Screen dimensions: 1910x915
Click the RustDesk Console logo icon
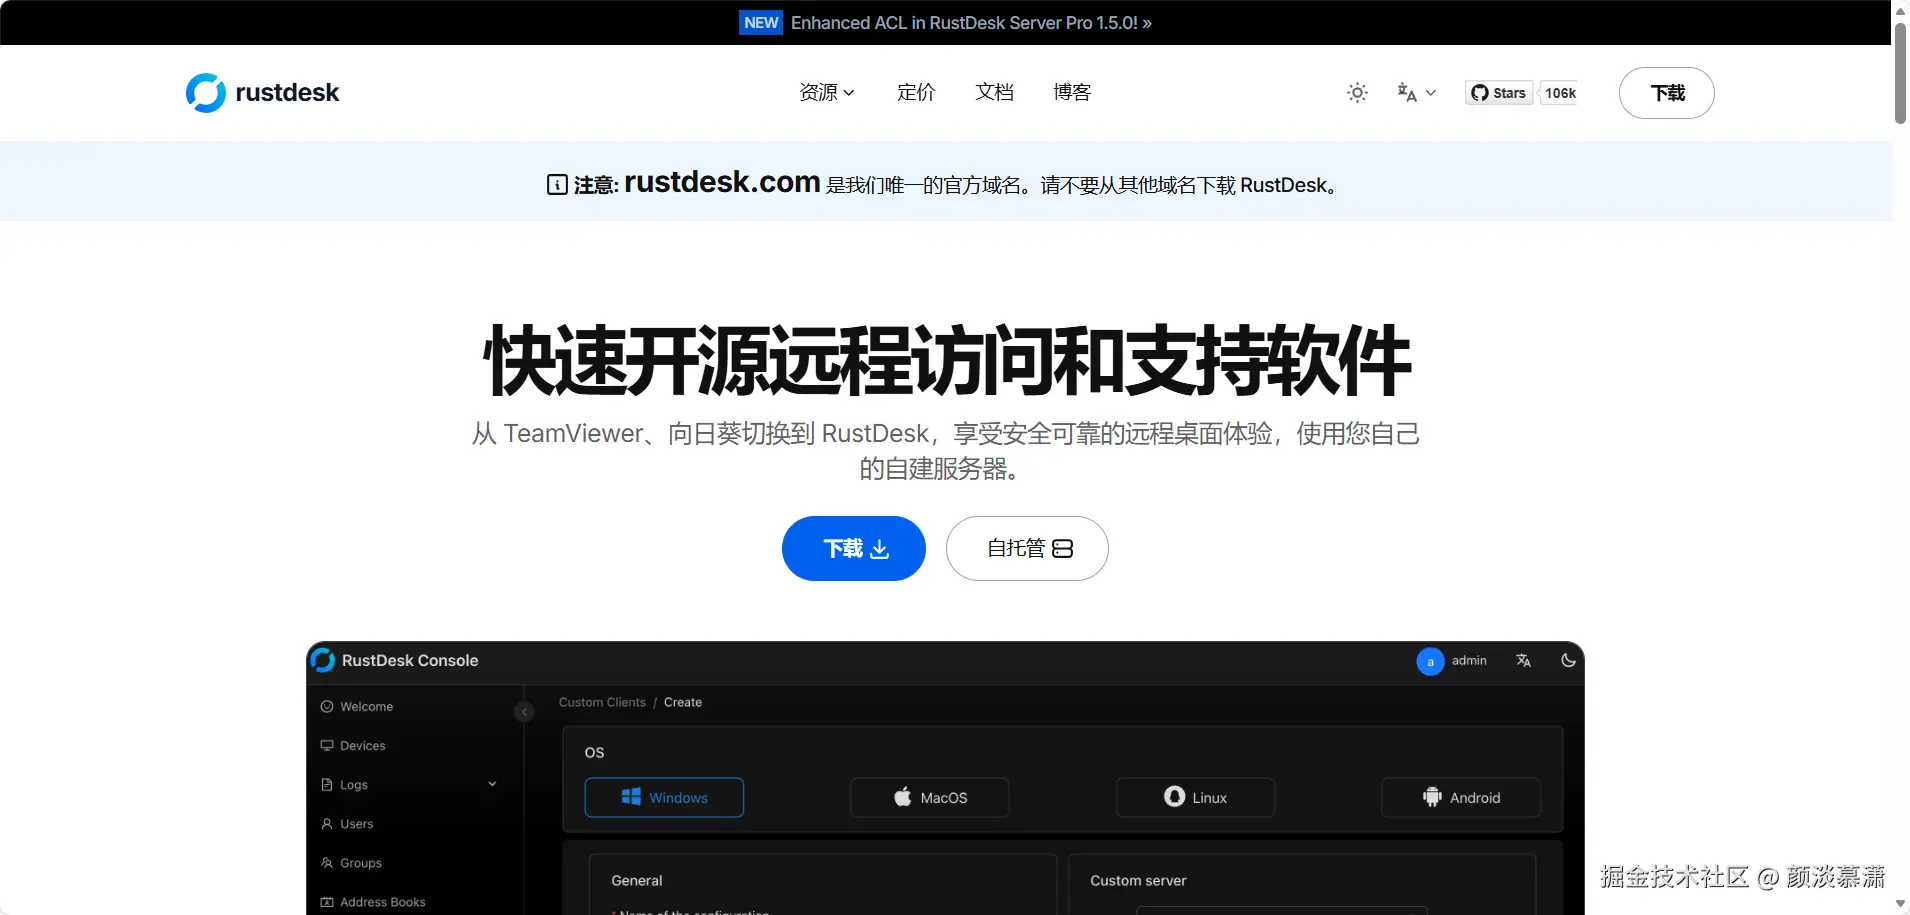pyautogui.click(x=323, y=660)
